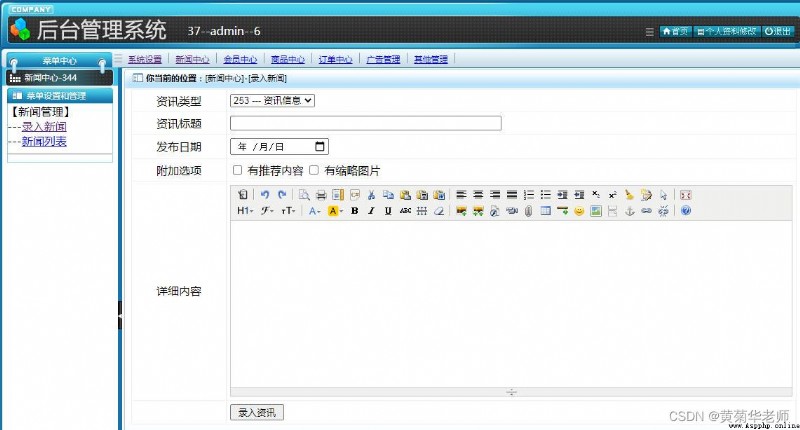Click the insert hyperlink chain icon
The height and width of the screenshot is (430, 800).
[646, 211]
